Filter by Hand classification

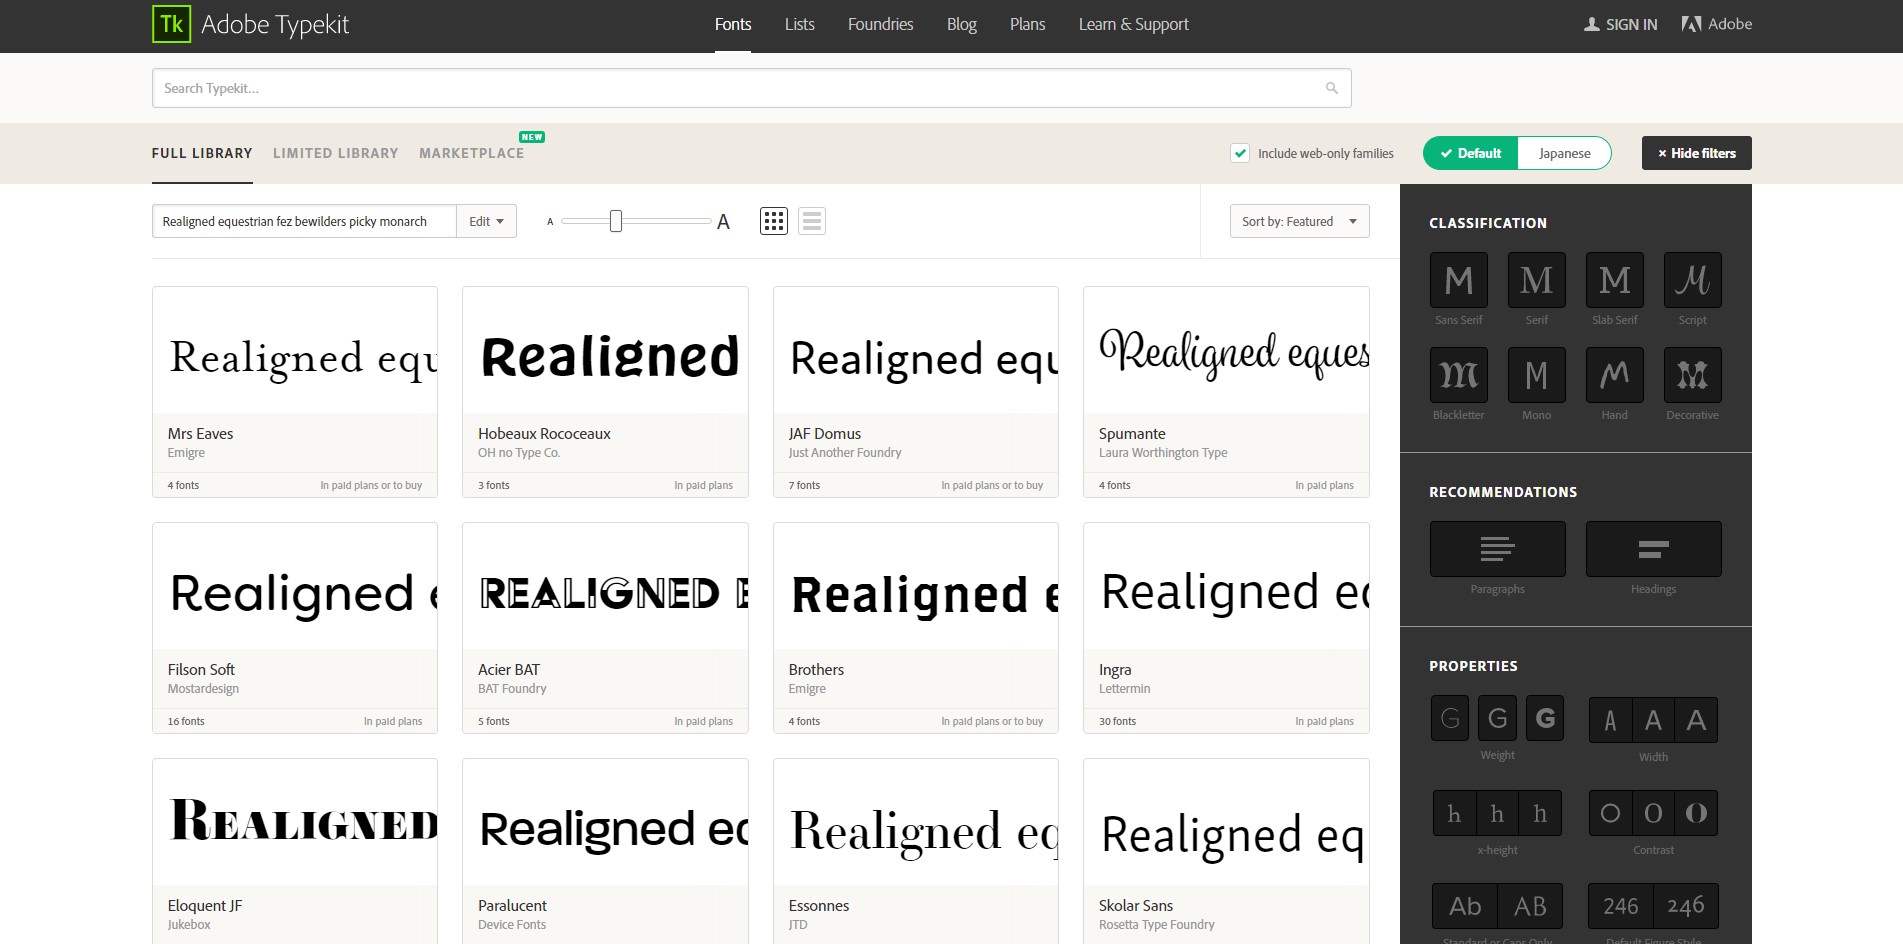click(1615, 375)
